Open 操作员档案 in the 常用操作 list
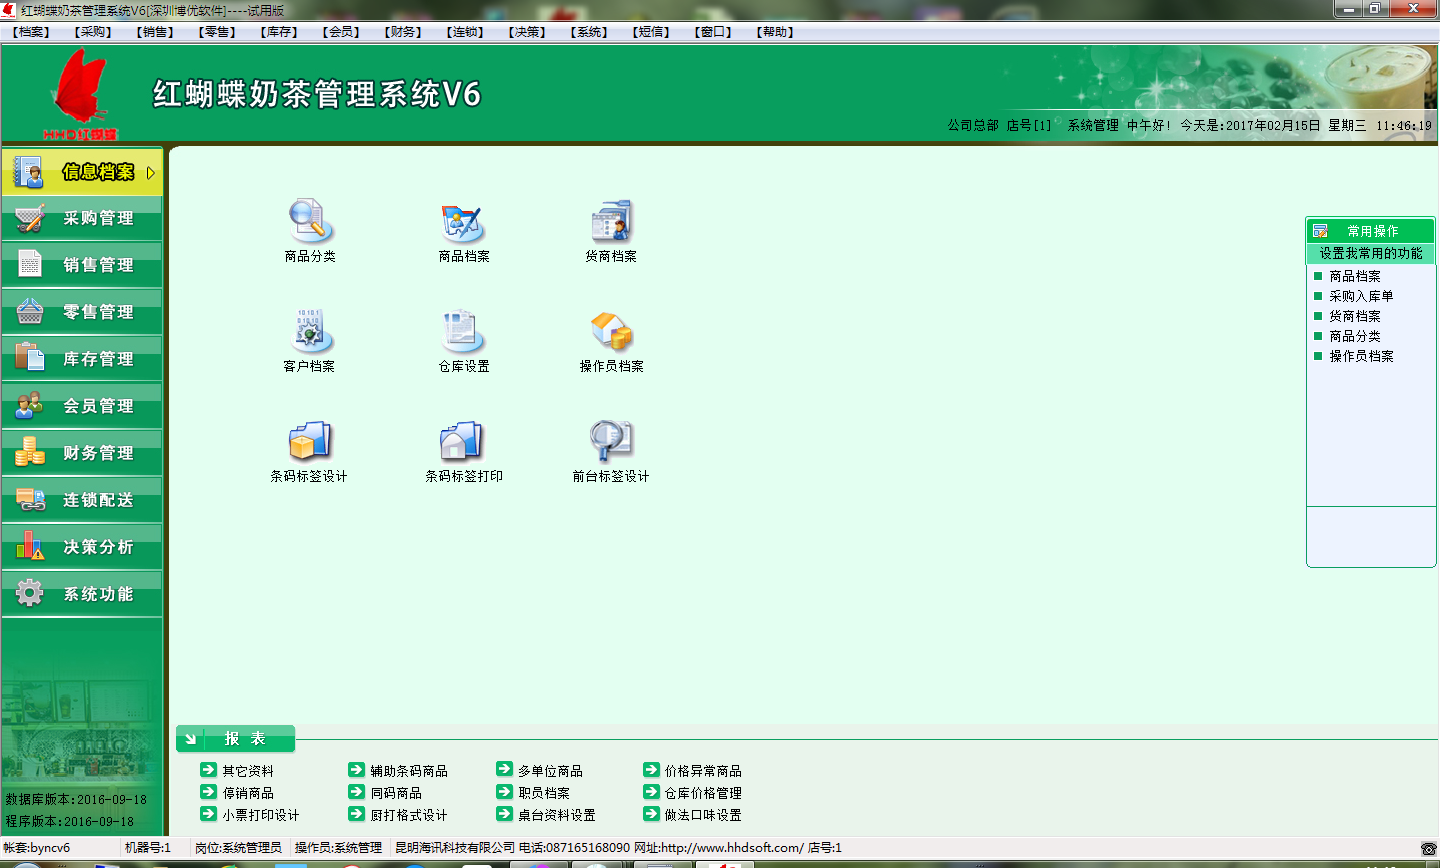The height and width of the screenshot is (868, 1440). pyautogui.click(x=1361, y=356)
